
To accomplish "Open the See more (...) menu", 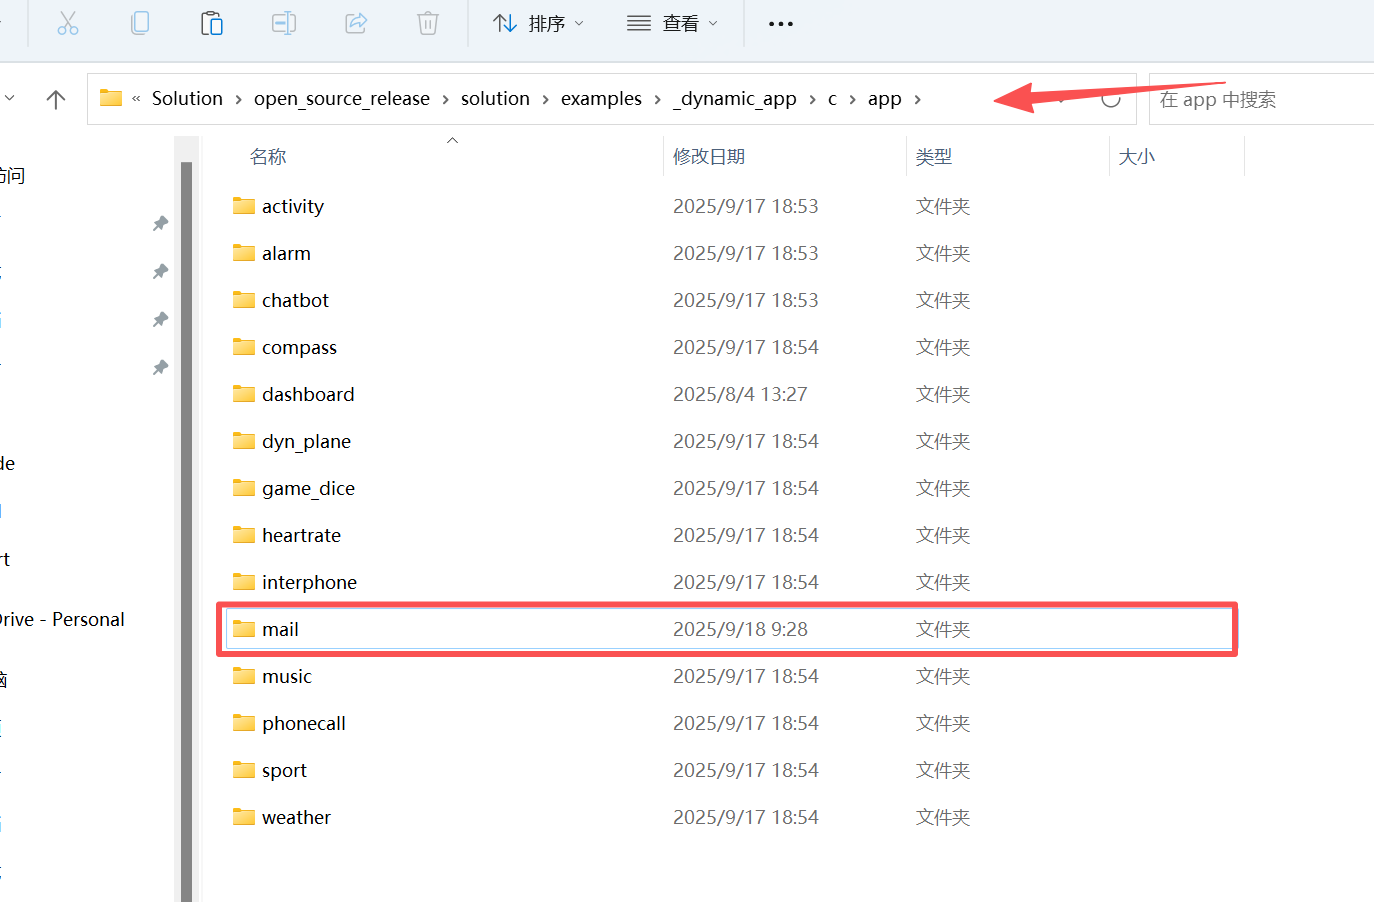I will click(x=780, y=23).
